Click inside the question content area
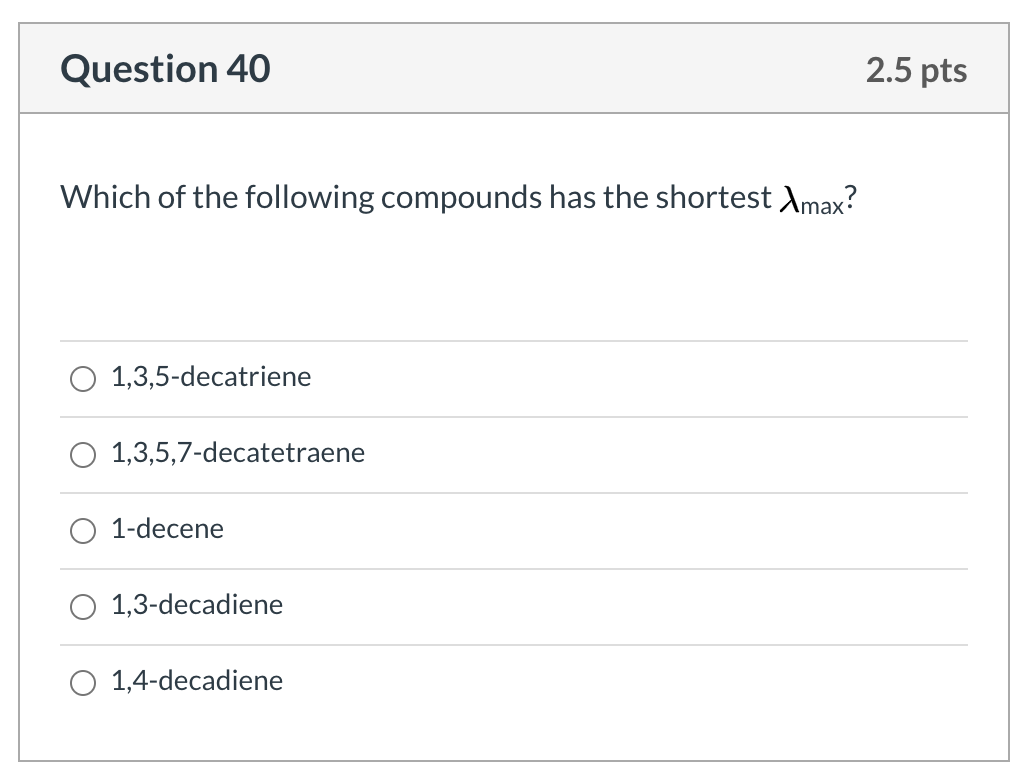 tap(516, 280)
